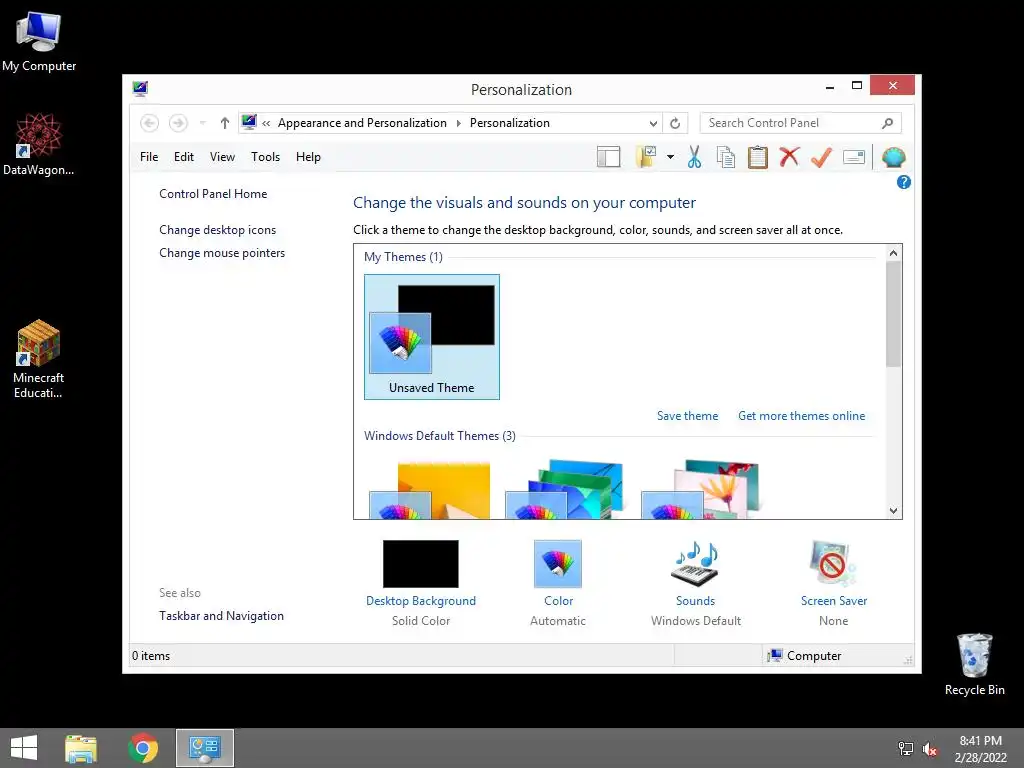Toggle the preview pane layout icon
The width and height of the screenshot is (1024, 768).
[609, 157]
